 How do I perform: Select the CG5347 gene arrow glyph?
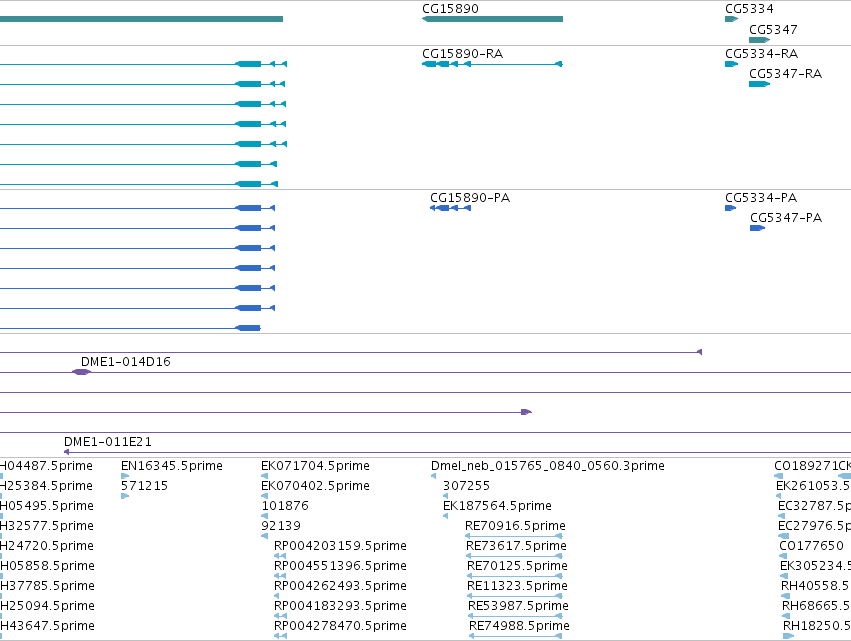[x=759, y=40]
